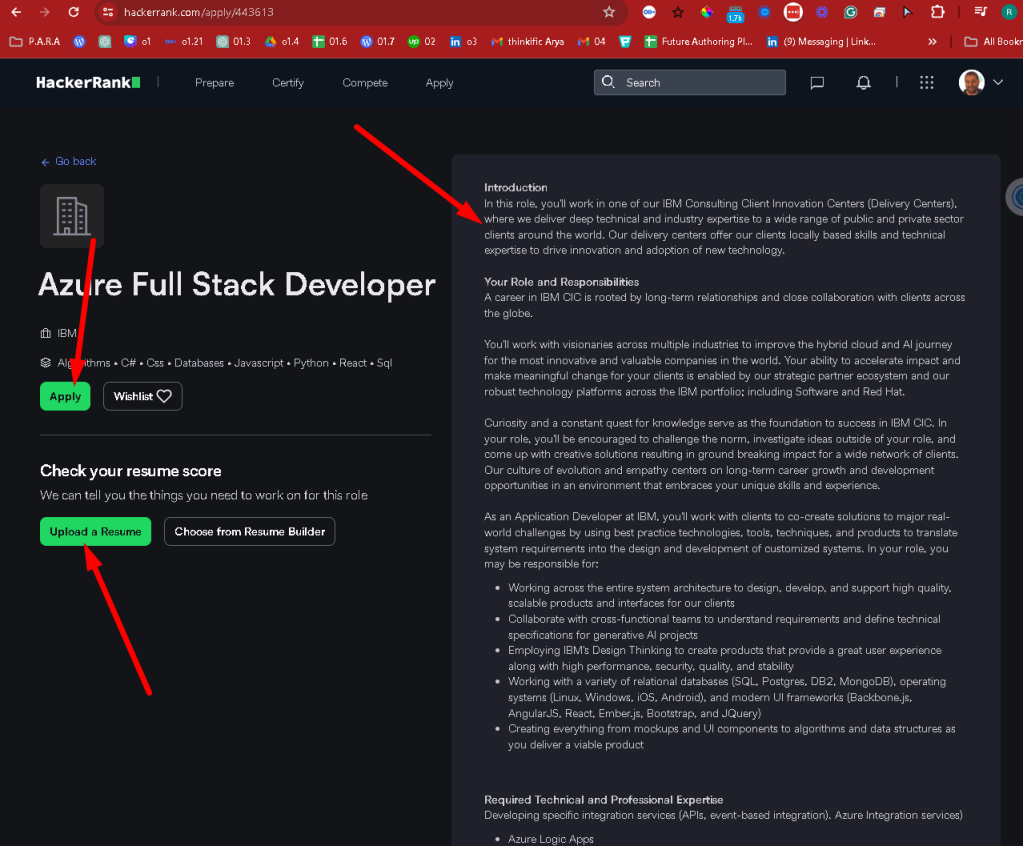Open the Certify menu

coord(288,83)
